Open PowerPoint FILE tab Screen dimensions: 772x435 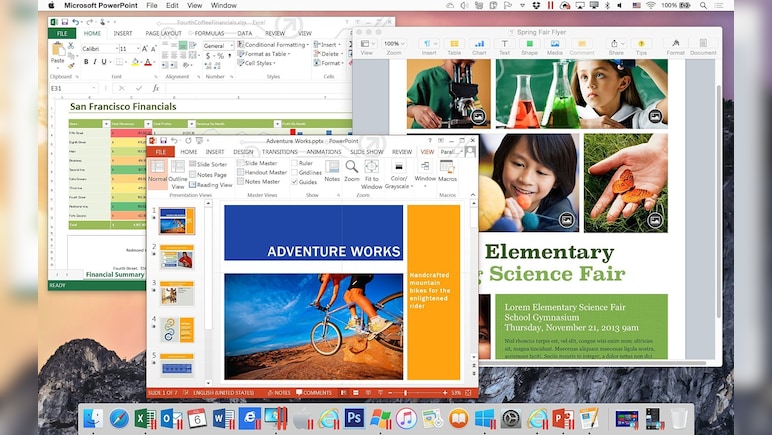pyautogui.click(x=161, y=152)
